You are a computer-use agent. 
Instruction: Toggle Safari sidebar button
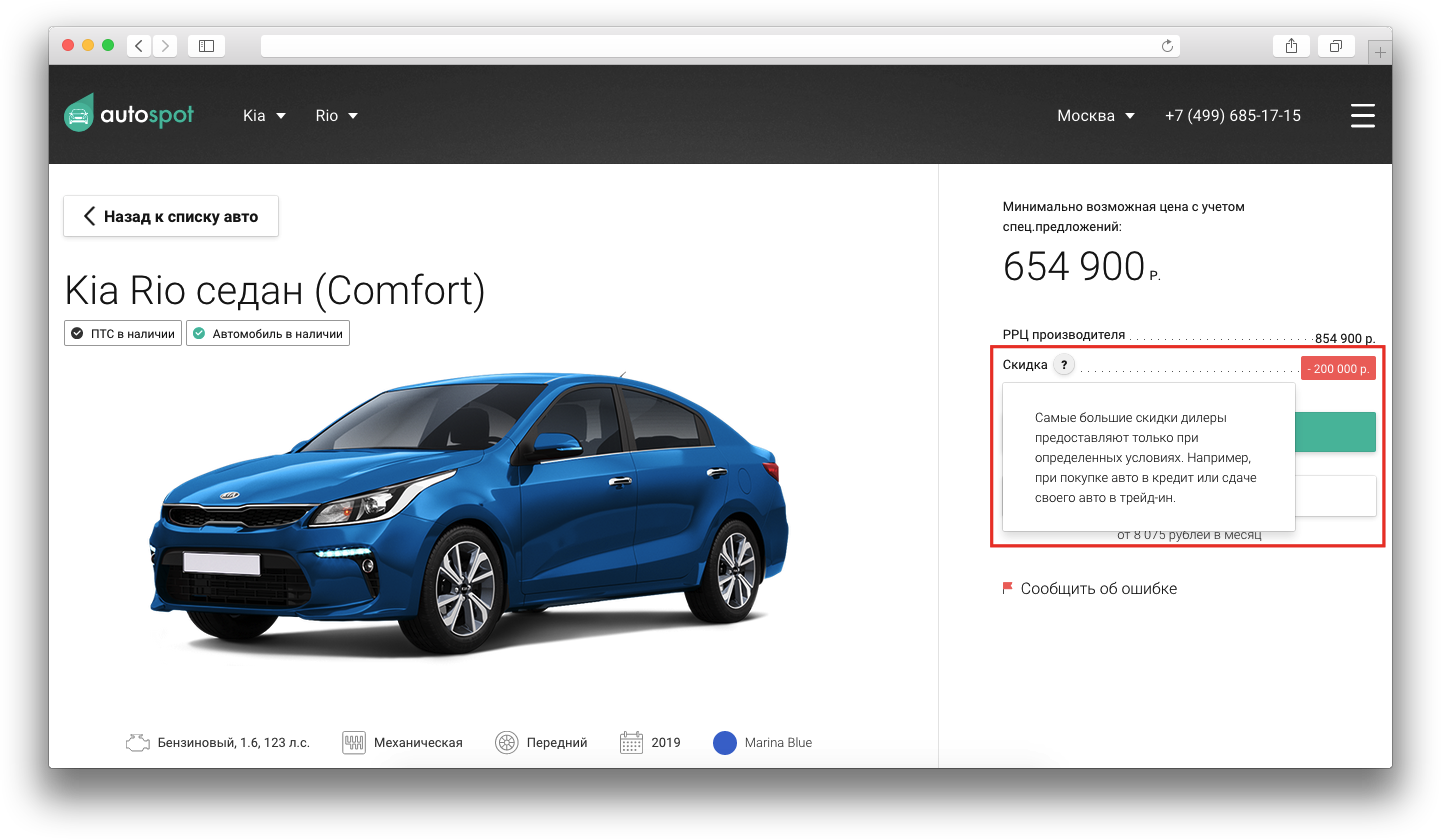[206, 46]
